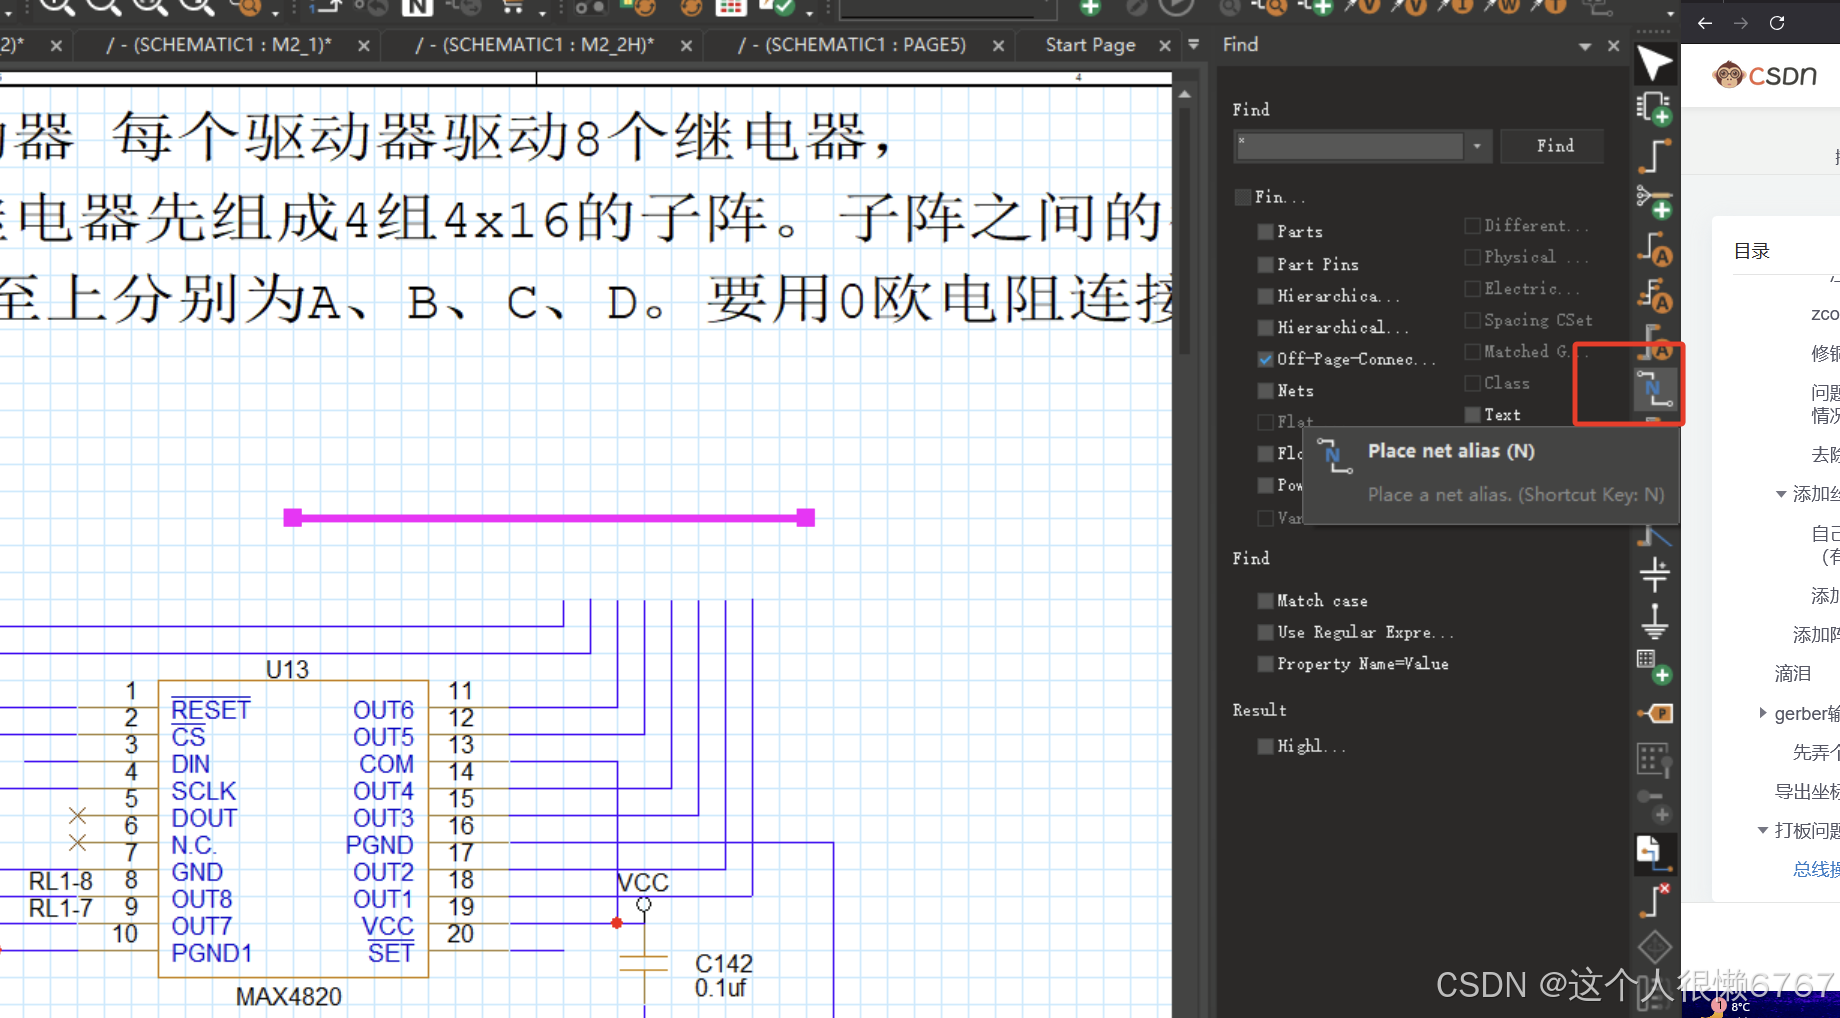This screenshot has width=1840, height=1018.
Task: Click the CSDN logo in the browser
Action: point(1764,75)
